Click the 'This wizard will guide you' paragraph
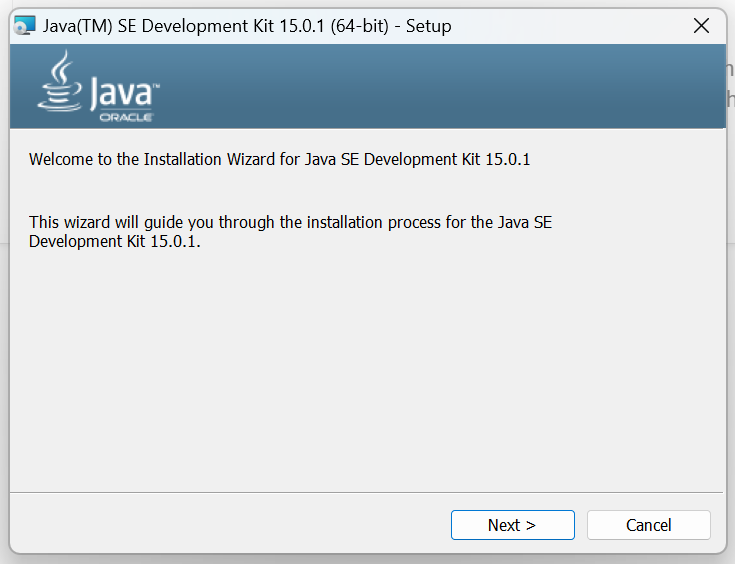Image resolution: width=735 pixels, height=564 pixels. 290,232
